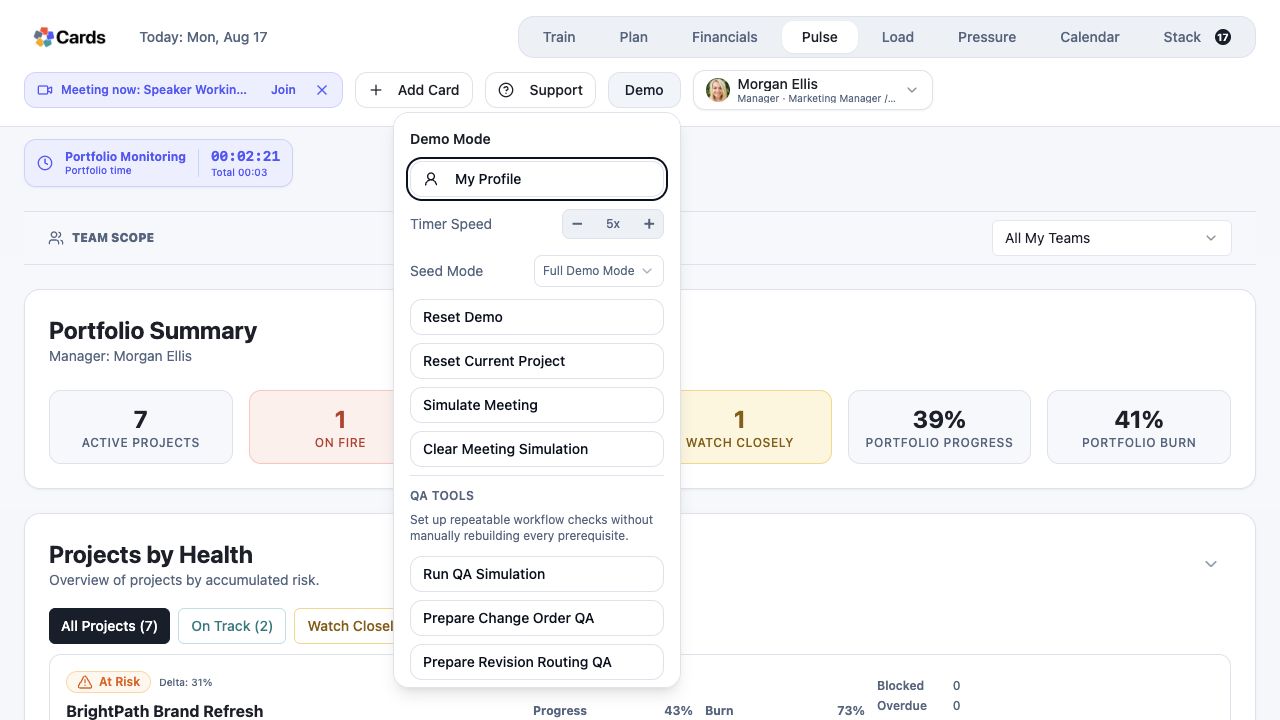Click the Reset Demo button
The image size is (1280, 720).
click(537, 317)
